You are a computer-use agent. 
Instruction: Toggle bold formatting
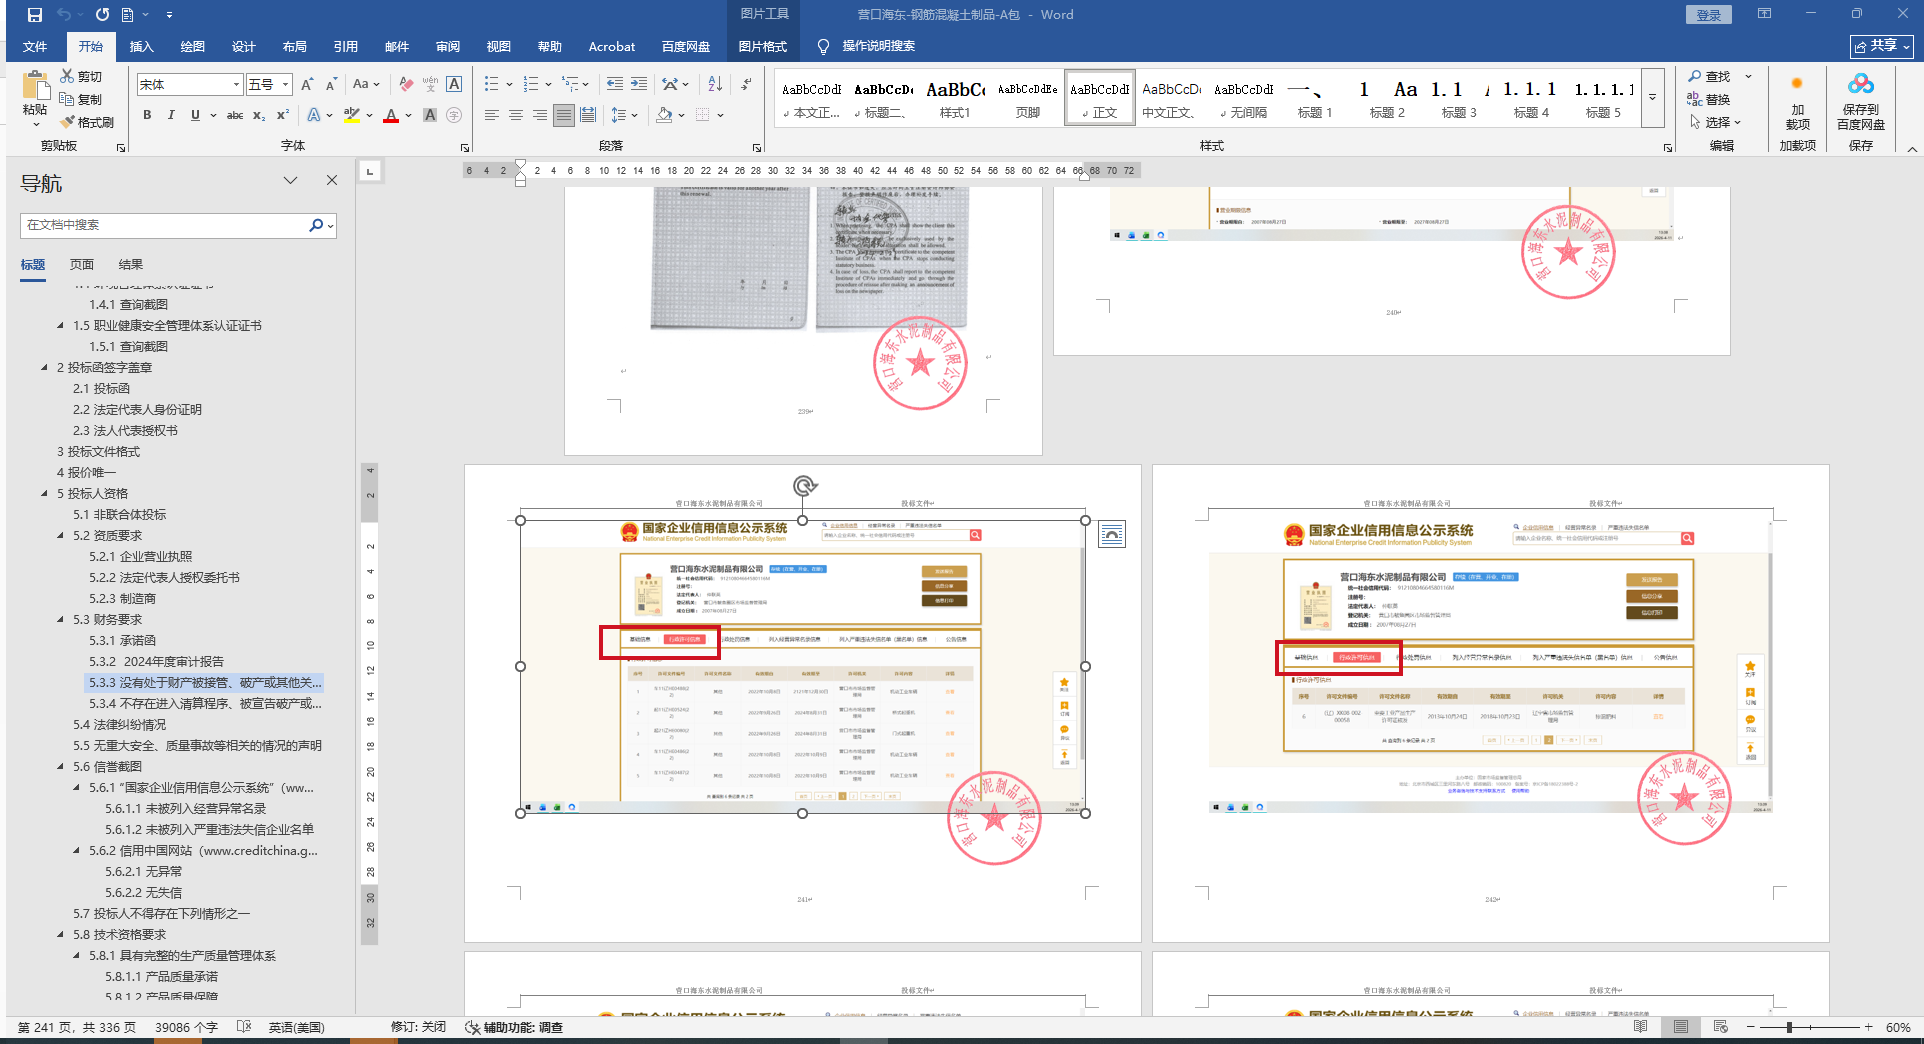(x=147, y=115)
